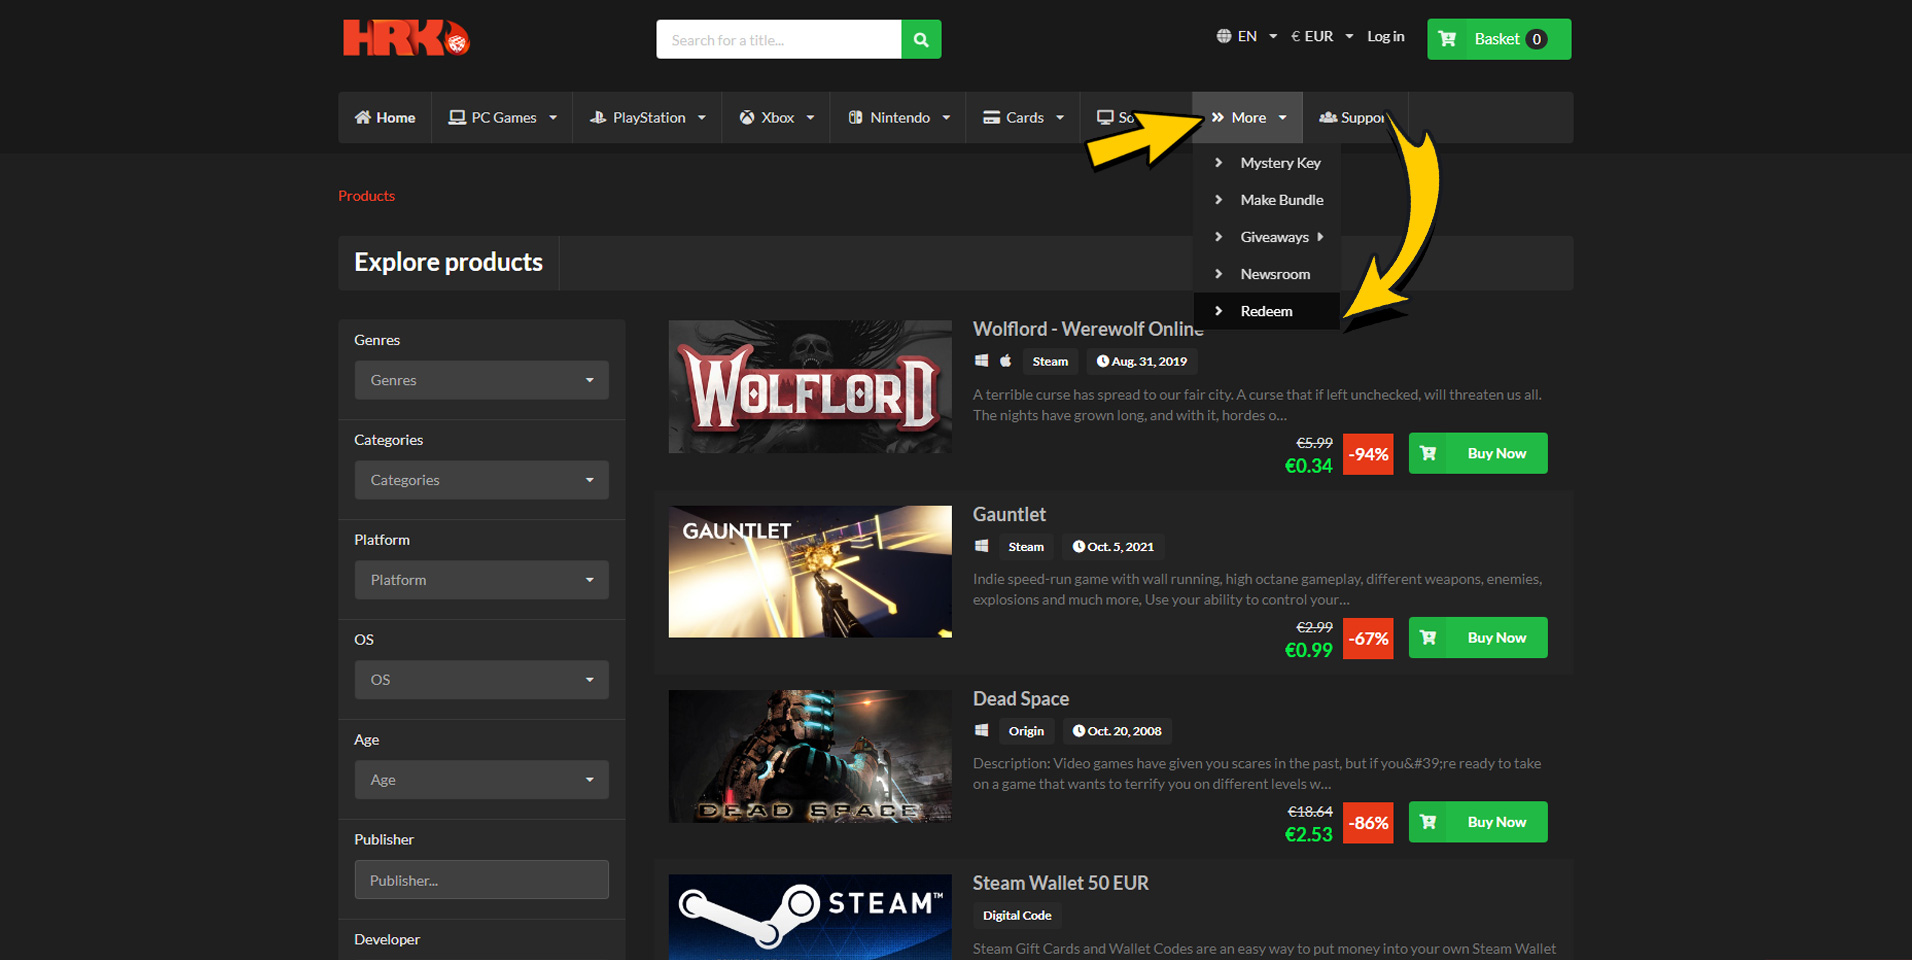The width and height of the screenshot is (1912, 960).
Task: Open the Giveaways submenu
Action: coord(1274,237)
